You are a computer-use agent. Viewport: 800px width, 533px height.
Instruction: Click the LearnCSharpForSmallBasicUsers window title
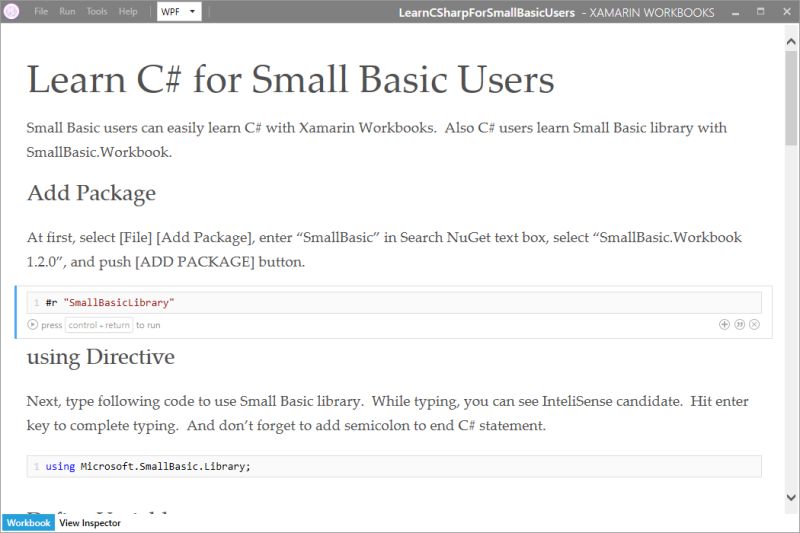[x=487, y=13]
